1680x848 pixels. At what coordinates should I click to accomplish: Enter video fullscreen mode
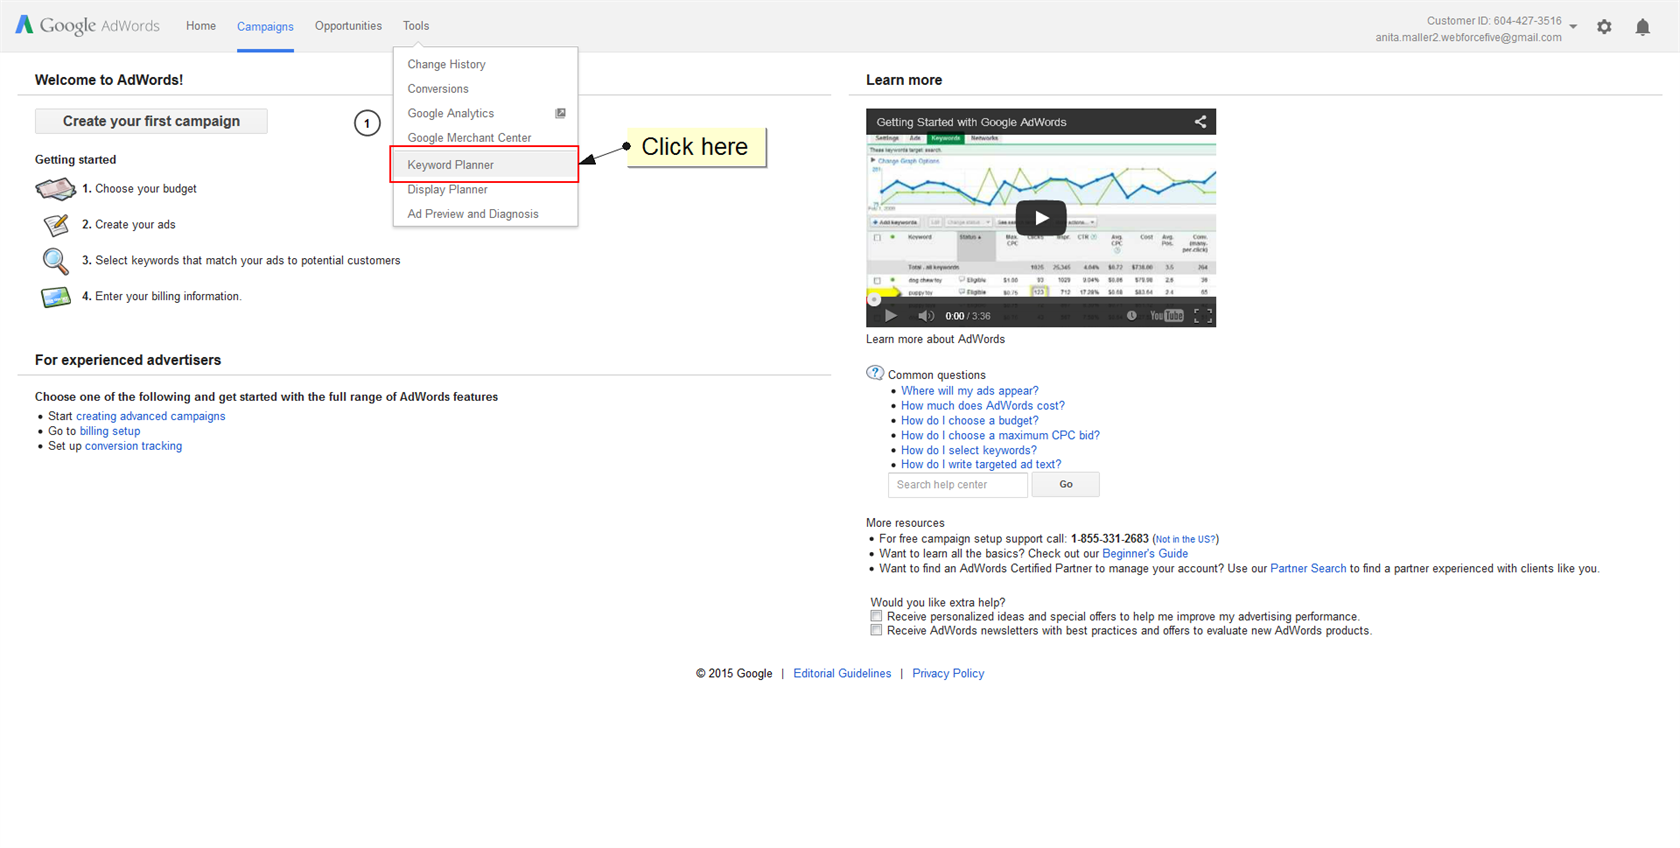pyautogui.click(x=1203, y=316)
